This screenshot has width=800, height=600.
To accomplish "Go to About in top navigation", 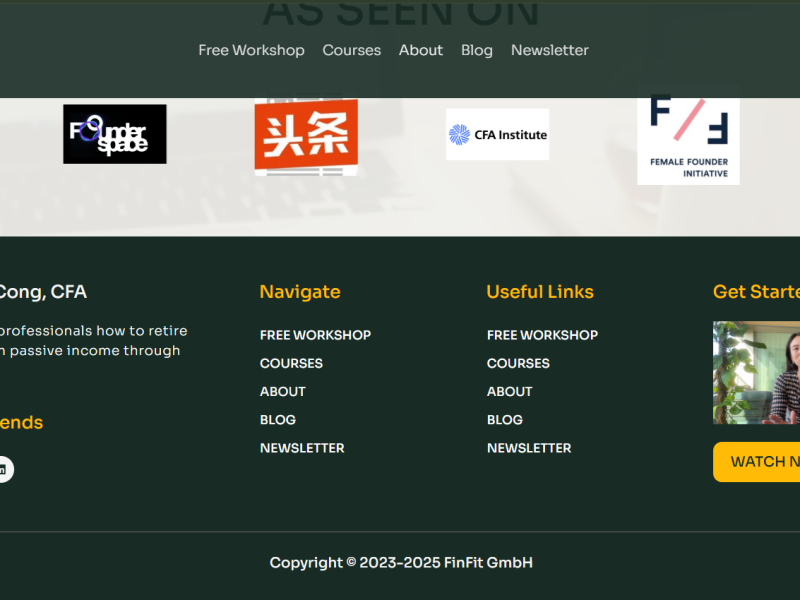I will pos(420,50).
